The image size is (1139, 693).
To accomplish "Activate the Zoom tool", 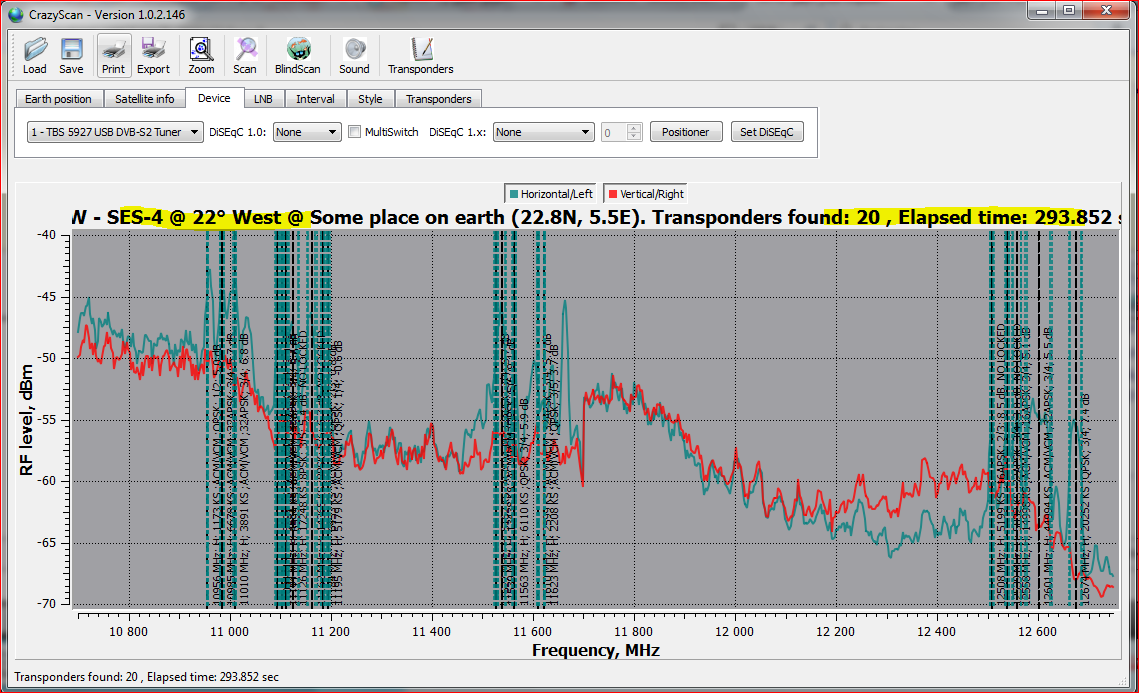I will [201, 55].
